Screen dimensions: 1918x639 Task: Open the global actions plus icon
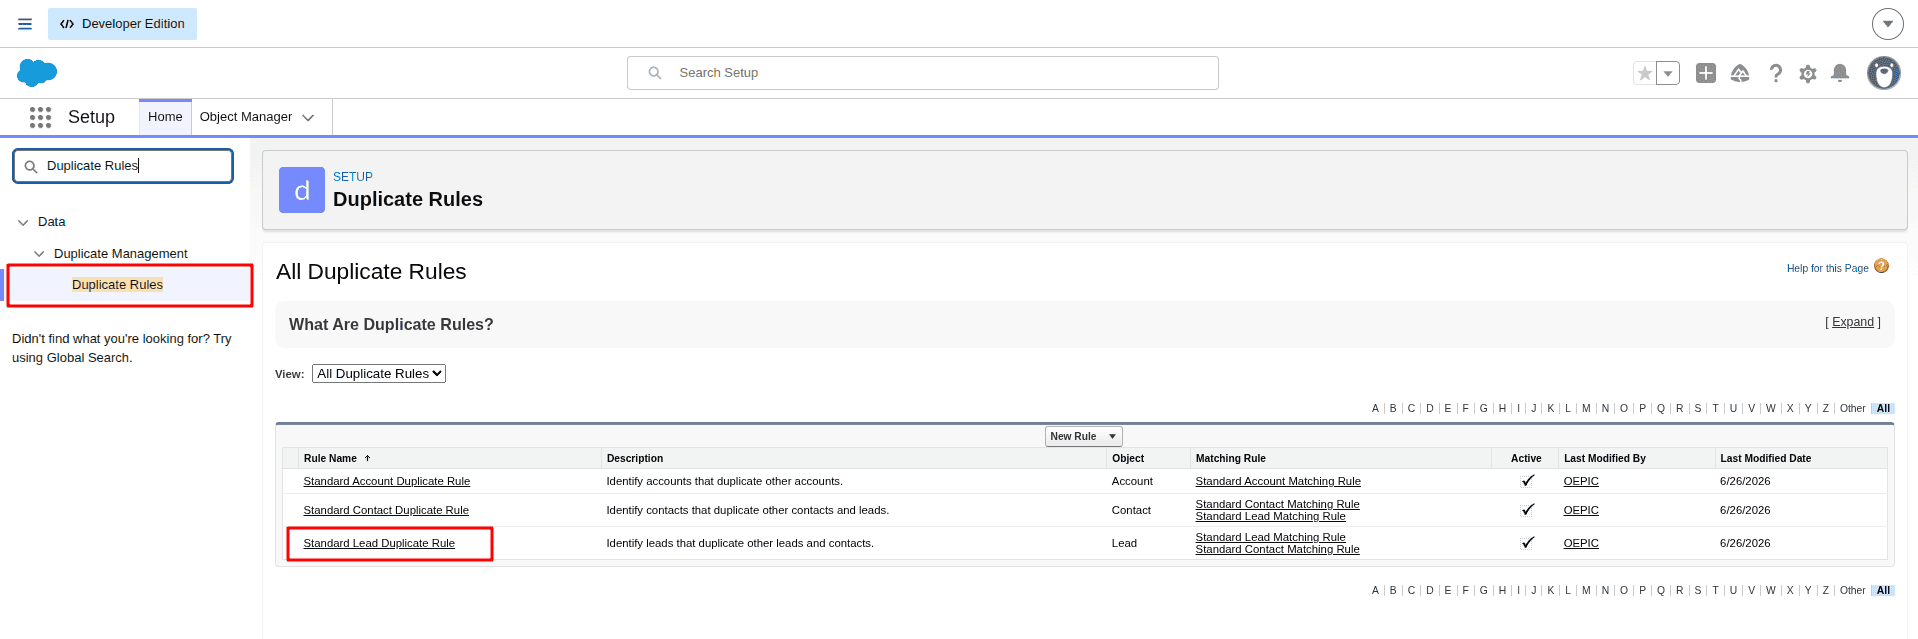tap(1706, 73)
